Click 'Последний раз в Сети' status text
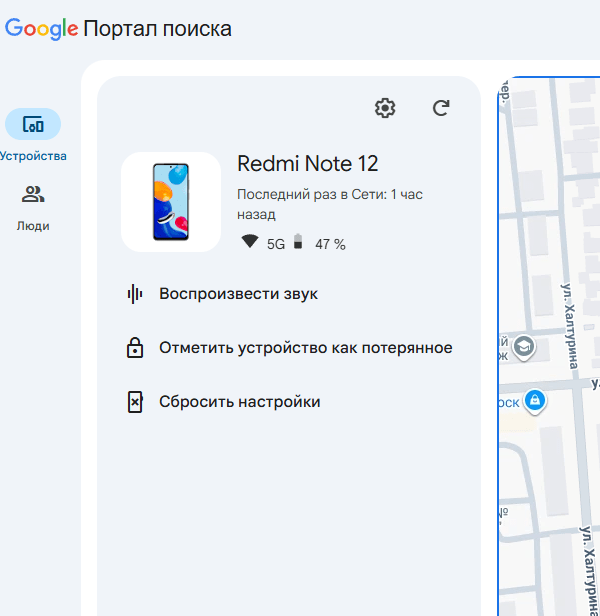The width and height of the screenshot is (600, 616). pos(330,204)
